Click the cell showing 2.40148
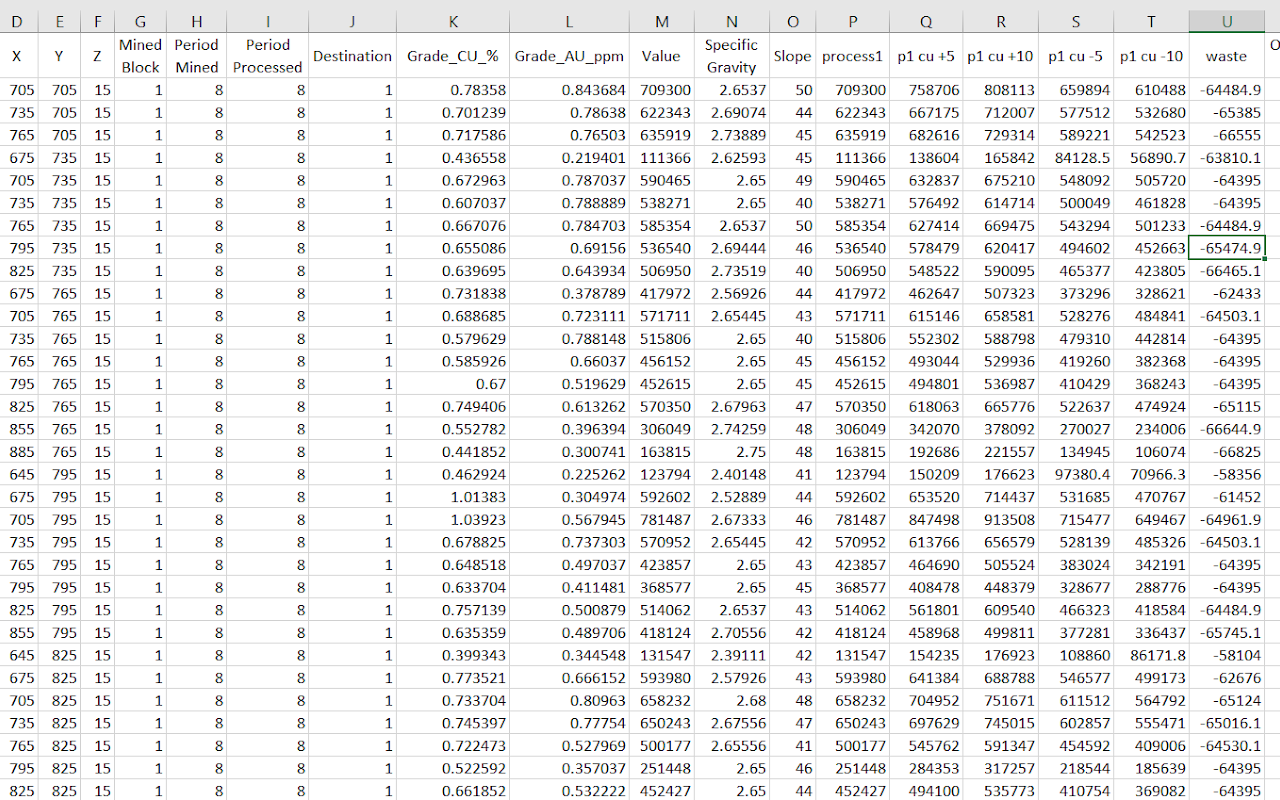Screen dimensions: 1280x800 pyautogui.click(x=731, y=474)
